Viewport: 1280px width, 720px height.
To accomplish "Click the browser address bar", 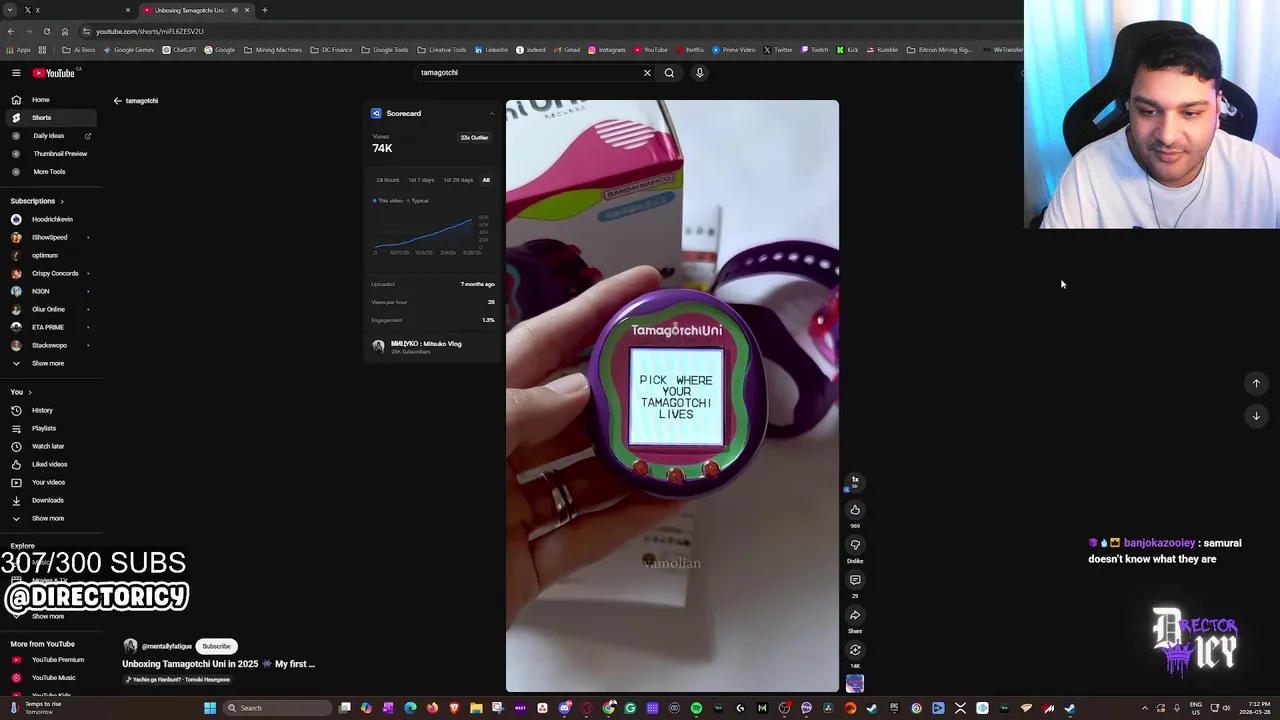I will (540, 31).
